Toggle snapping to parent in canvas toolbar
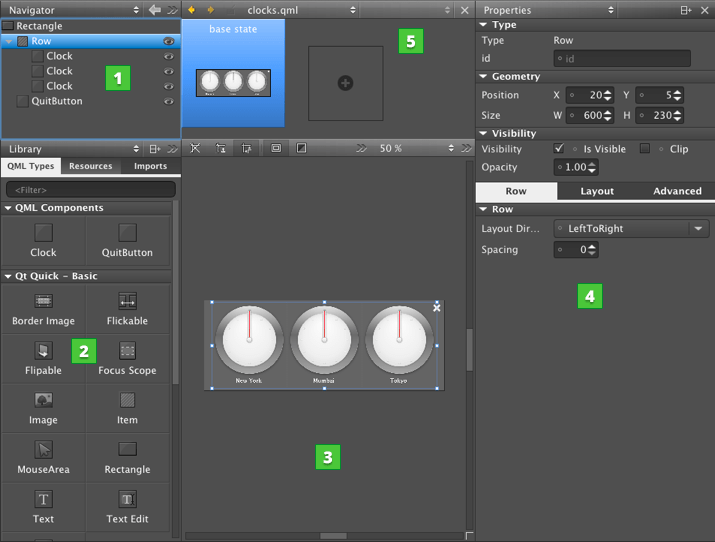This screenshot has width=715, height=542. 221,148
